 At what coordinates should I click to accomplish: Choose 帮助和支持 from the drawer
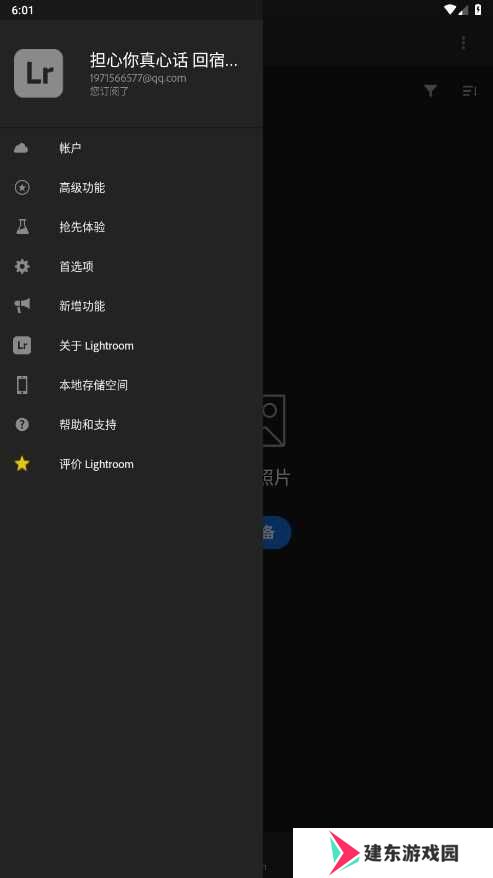click(131, 424)
